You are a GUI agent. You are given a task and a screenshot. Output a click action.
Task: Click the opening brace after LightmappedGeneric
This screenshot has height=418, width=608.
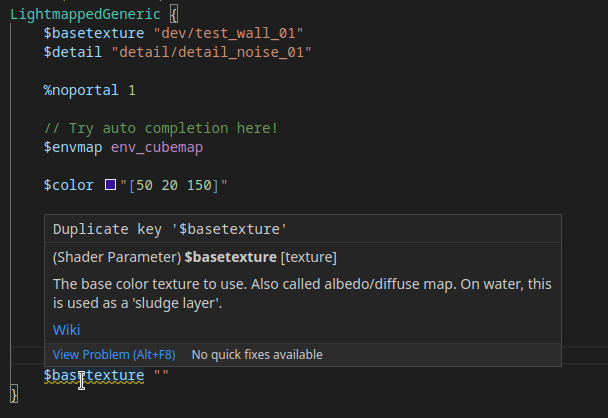174,15
